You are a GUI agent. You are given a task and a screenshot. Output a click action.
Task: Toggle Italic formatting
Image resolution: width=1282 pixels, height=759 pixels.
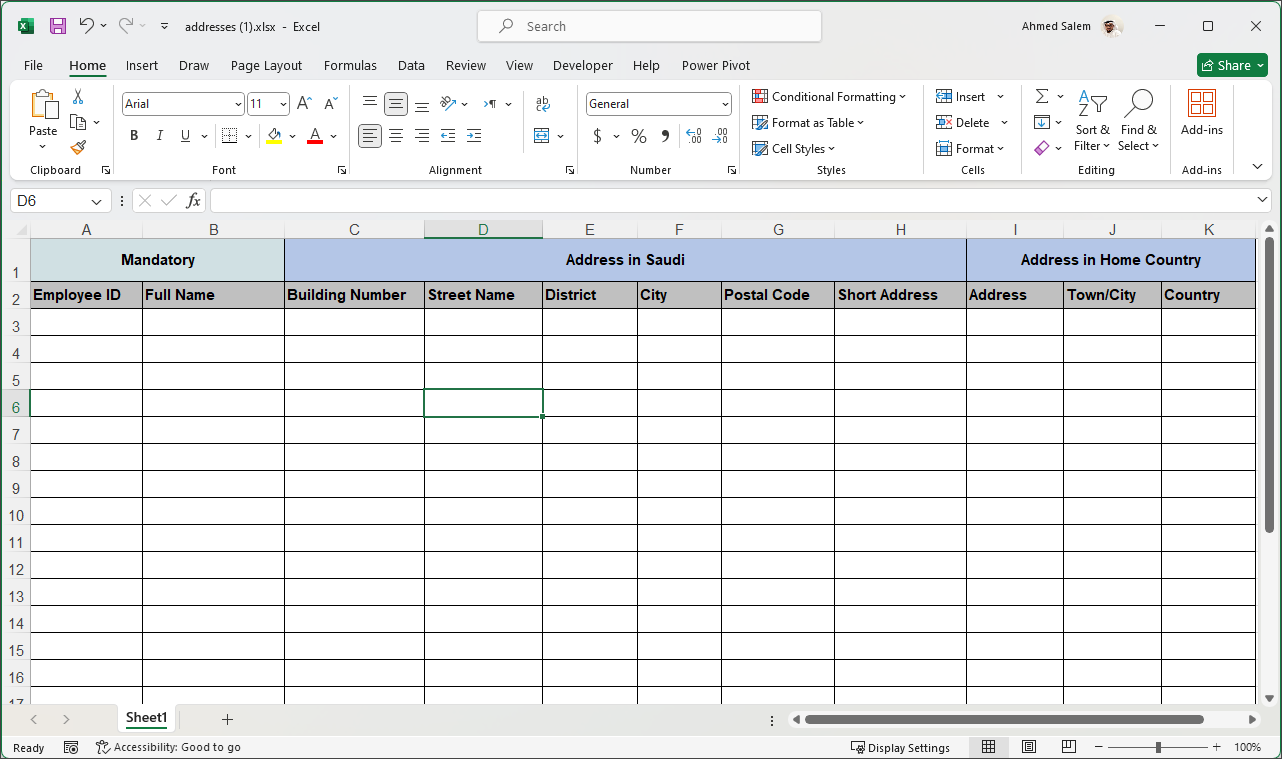point(159,136)
